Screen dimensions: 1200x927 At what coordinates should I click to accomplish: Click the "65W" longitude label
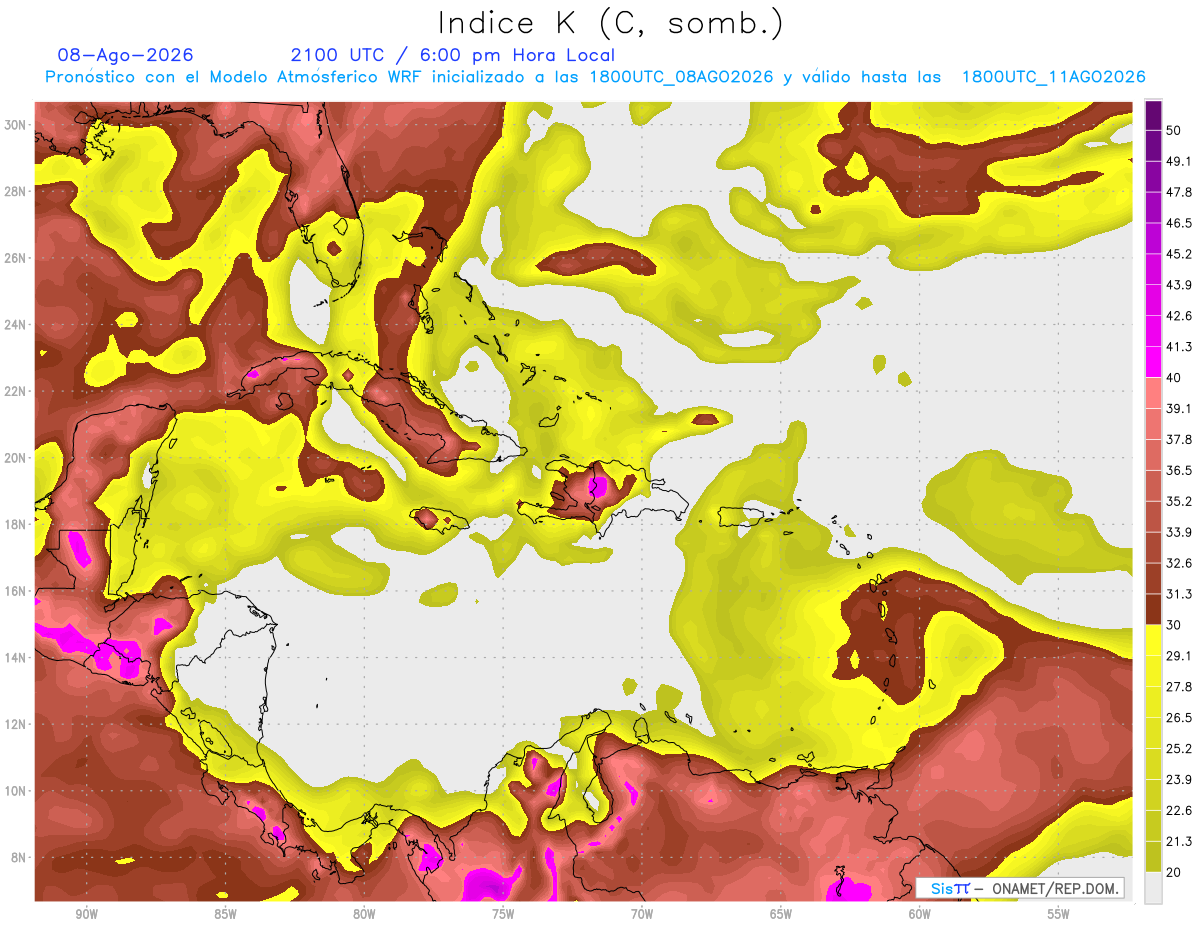click(x=780, y=915)
